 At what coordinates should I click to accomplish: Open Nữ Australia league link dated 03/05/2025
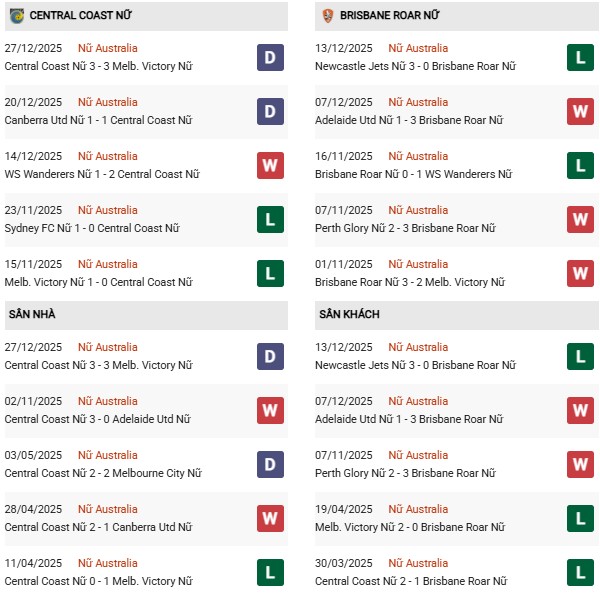click(x=108, y=455)
